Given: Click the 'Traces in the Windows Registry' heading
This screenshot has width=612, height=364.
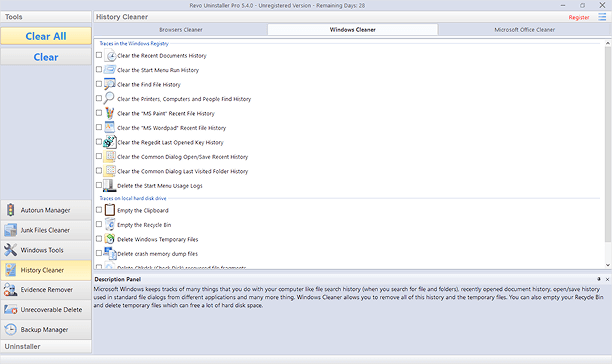Looking at the screenshot, I should point(134,43).
